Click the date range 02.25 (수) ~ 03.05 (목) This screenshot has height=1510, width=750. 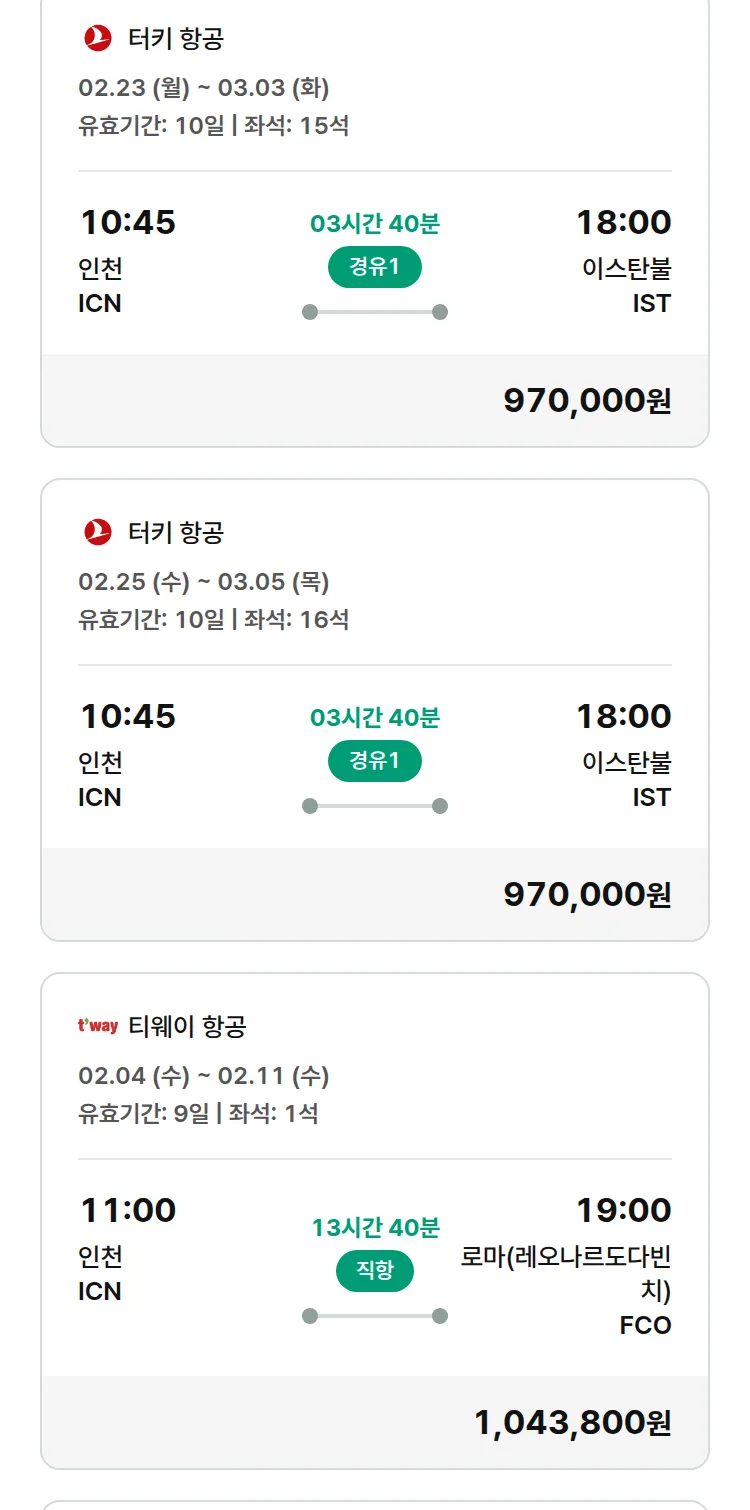tap(204, 581)
